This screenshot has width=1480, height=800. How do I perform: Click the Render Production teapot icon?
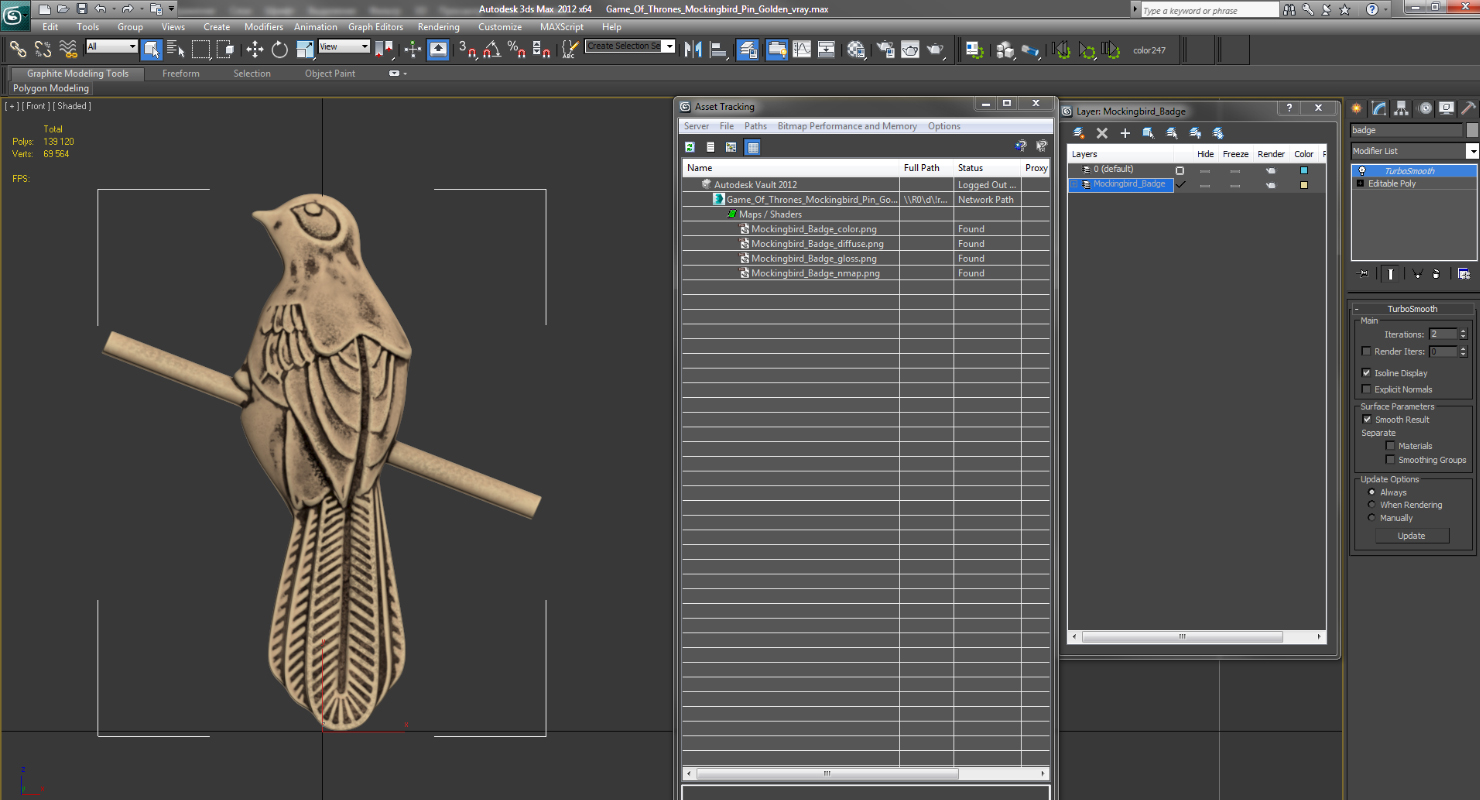point(935,49)
